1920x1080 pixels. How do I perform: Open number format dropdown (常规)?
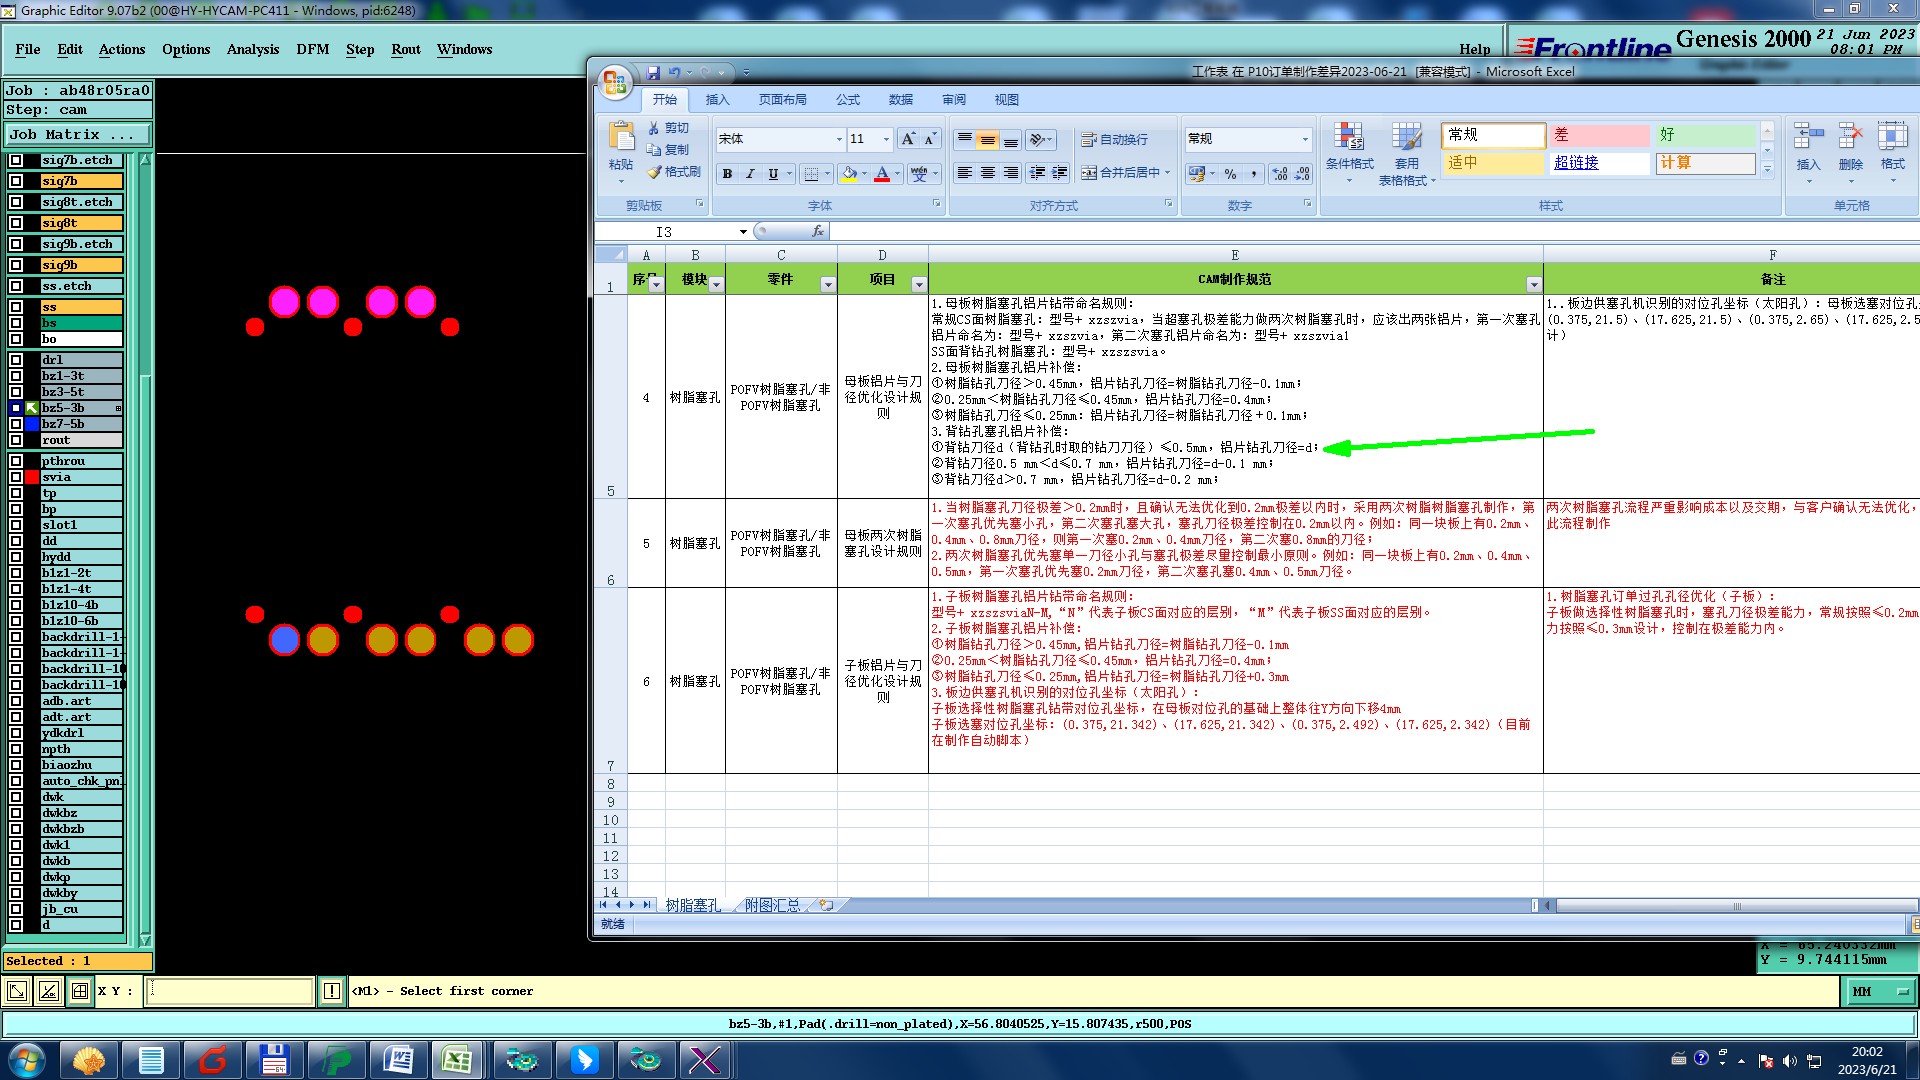(x=1304, y=139)
